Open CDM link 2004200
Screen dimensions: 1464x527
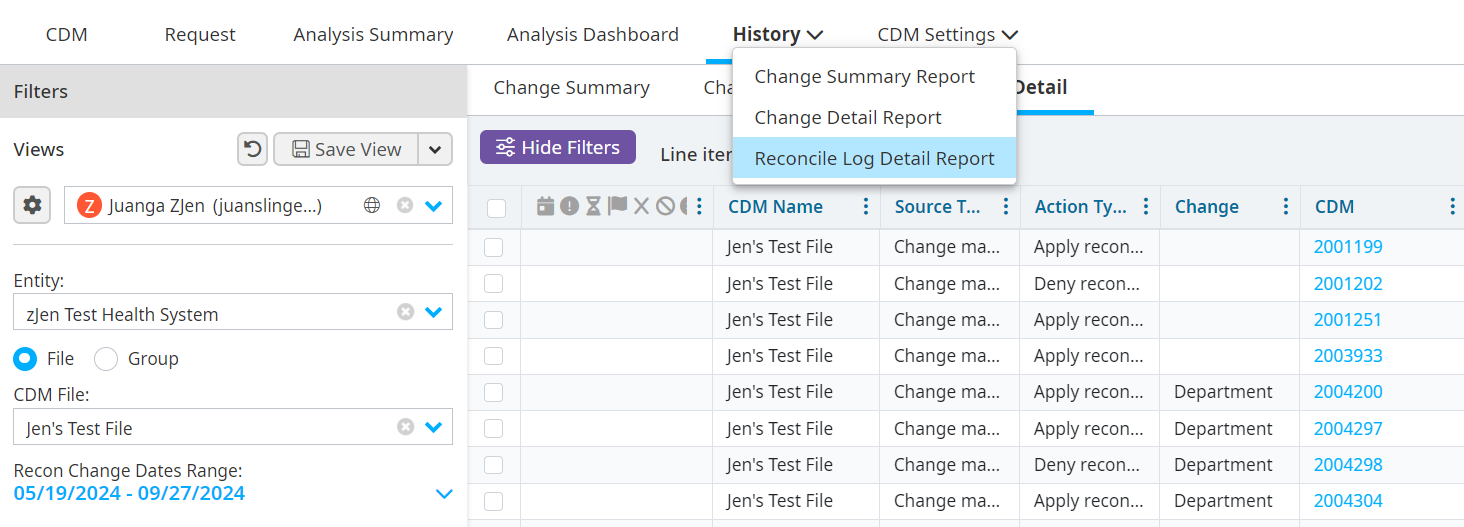1347,392
